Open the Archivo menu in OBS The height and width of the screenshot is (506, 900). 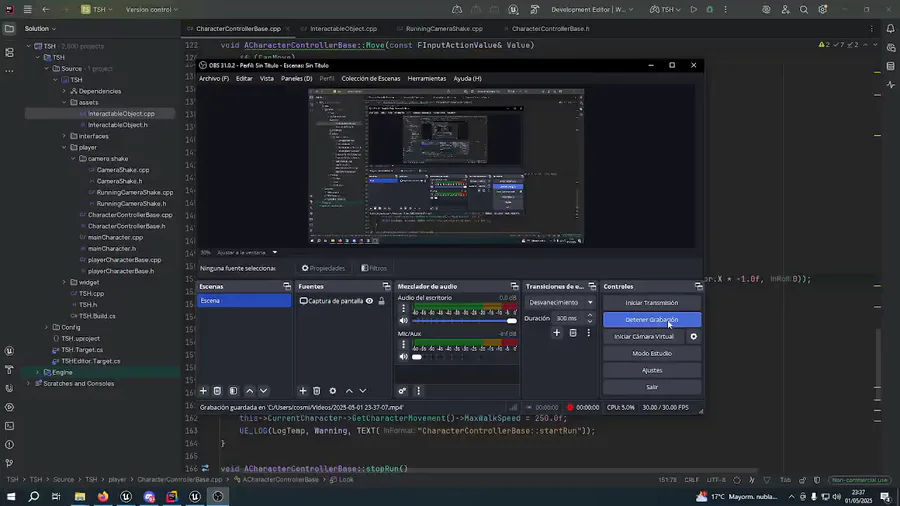click(x=214, y=79)
